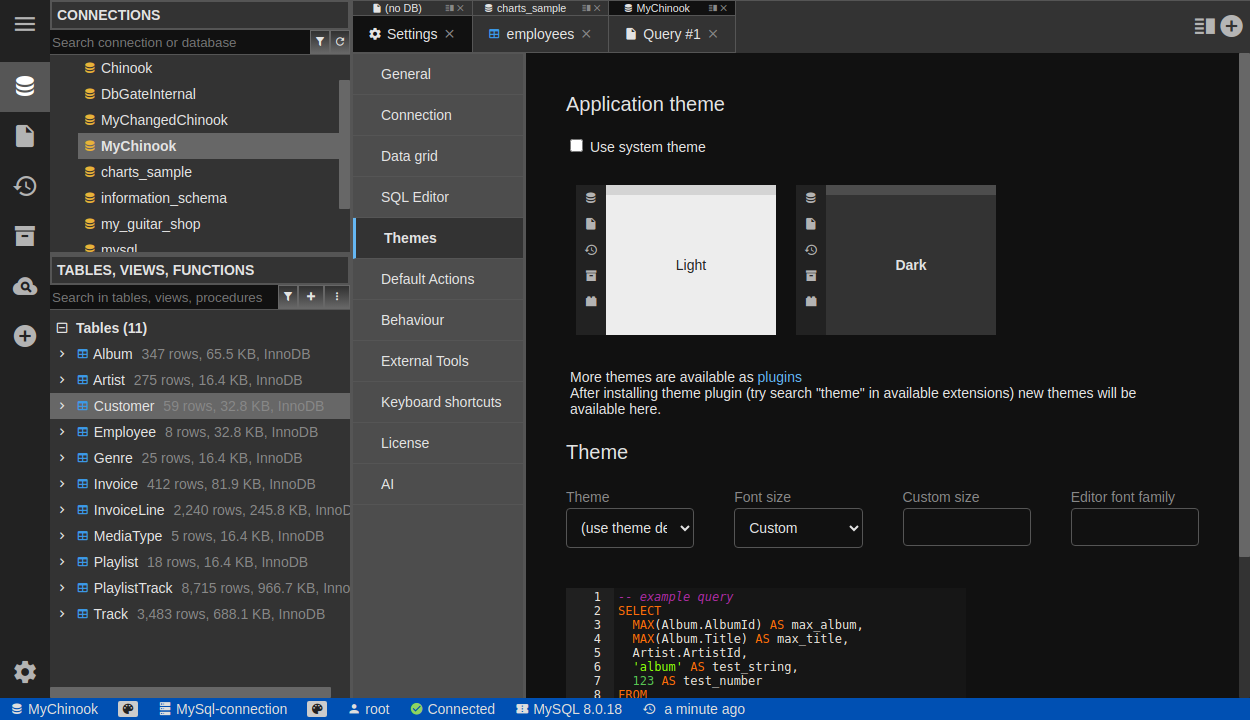1250x720 pixels.
Task: Open the database connections sidebar icon
Action: click(25, 86)
